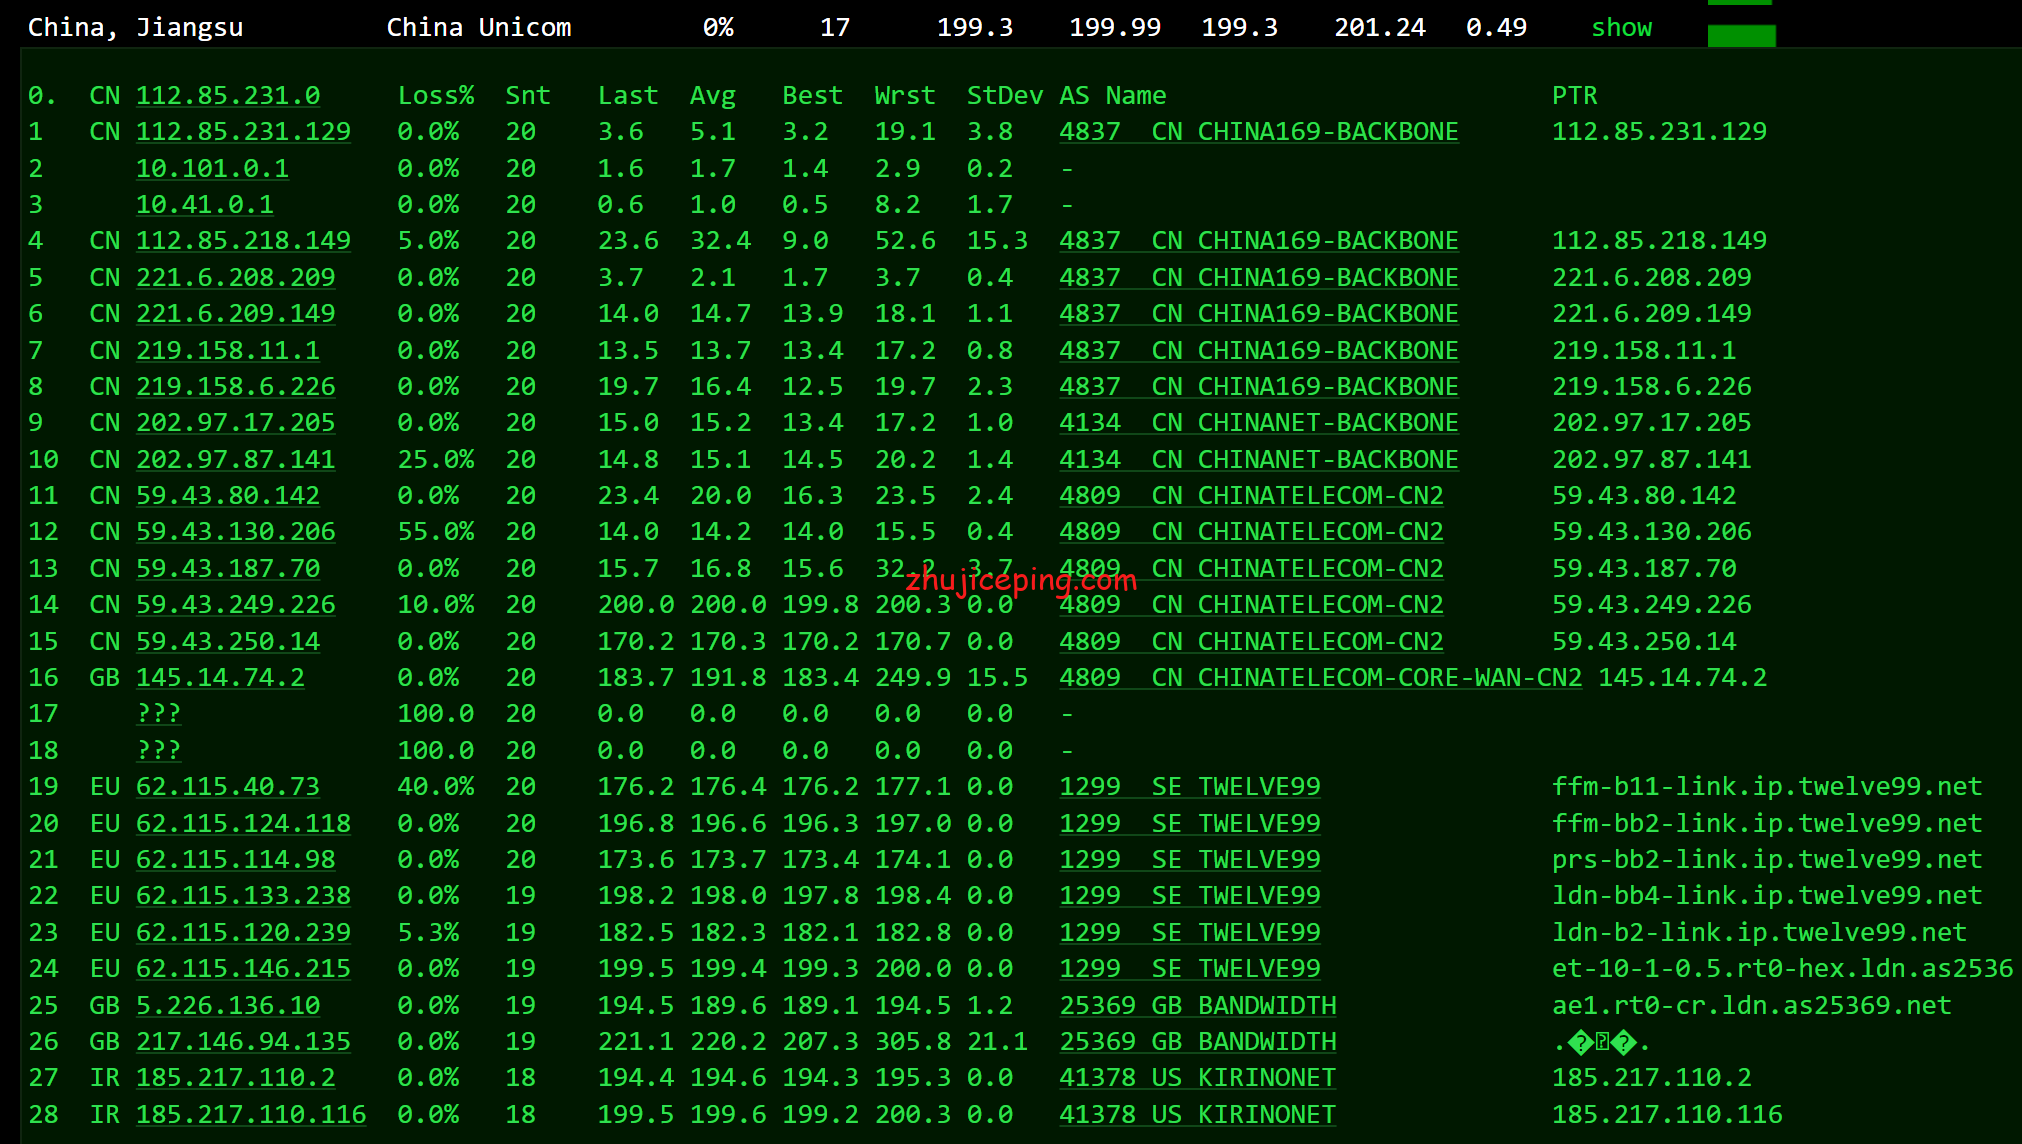Open IP link 112.85.231.129
Image resolution: width=2022 pixels, height=1144 pixels.
[x=243, y=132]
